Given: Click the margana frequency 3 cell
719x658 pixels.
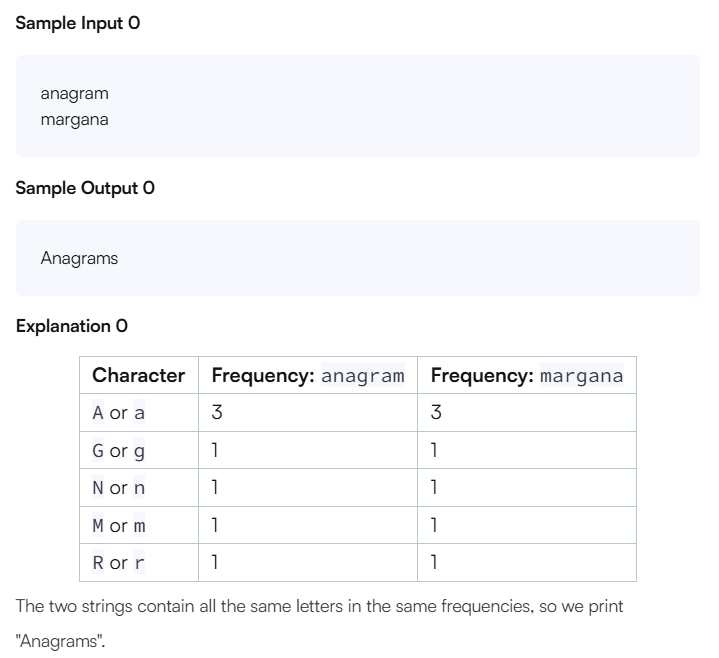Looking at the screenshot, I should (527, 413).
